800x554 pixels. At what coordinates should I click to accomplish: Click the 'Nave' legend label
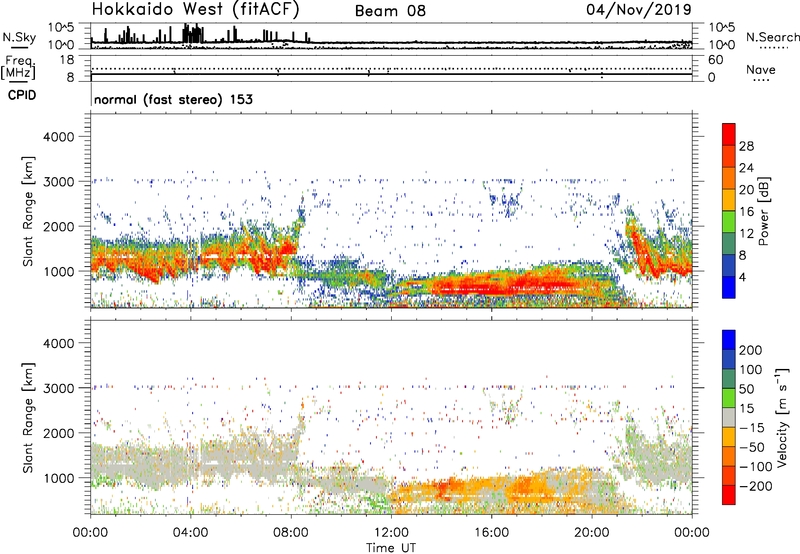(761, 69)
